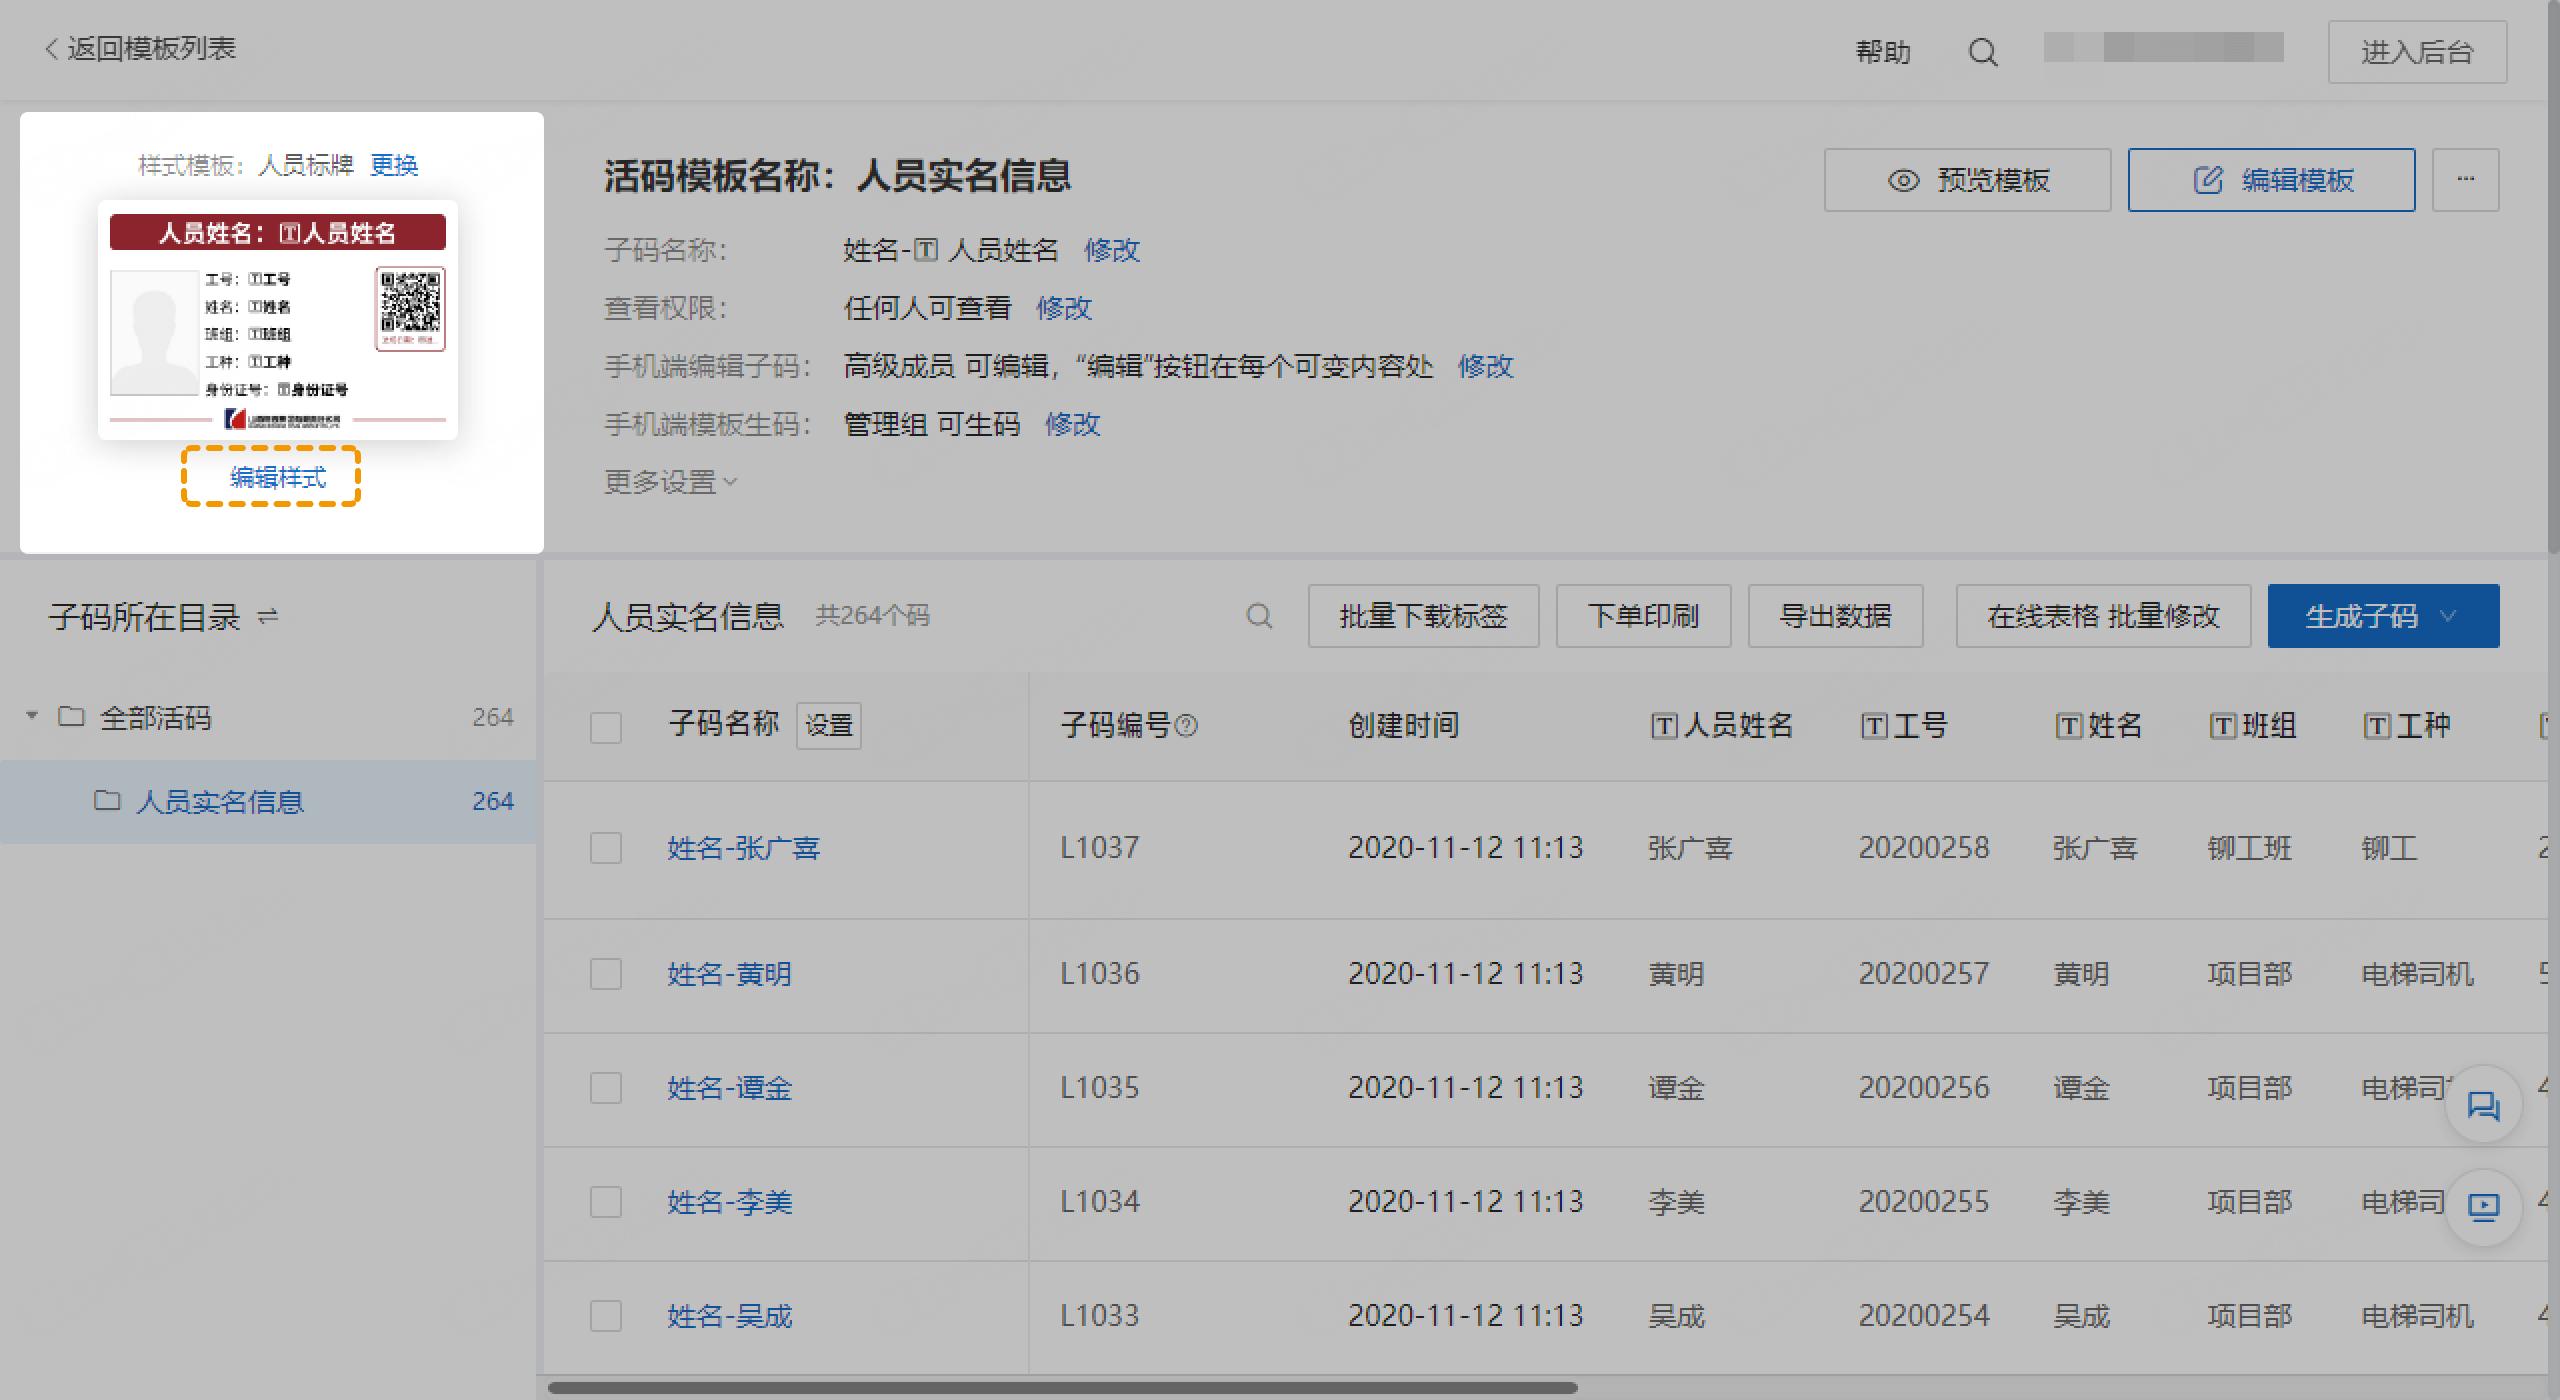The height and width of the screenshot is (1400, 2560).
Task: Click the search magnifier in the top bar
Action: click(1983, 51)
